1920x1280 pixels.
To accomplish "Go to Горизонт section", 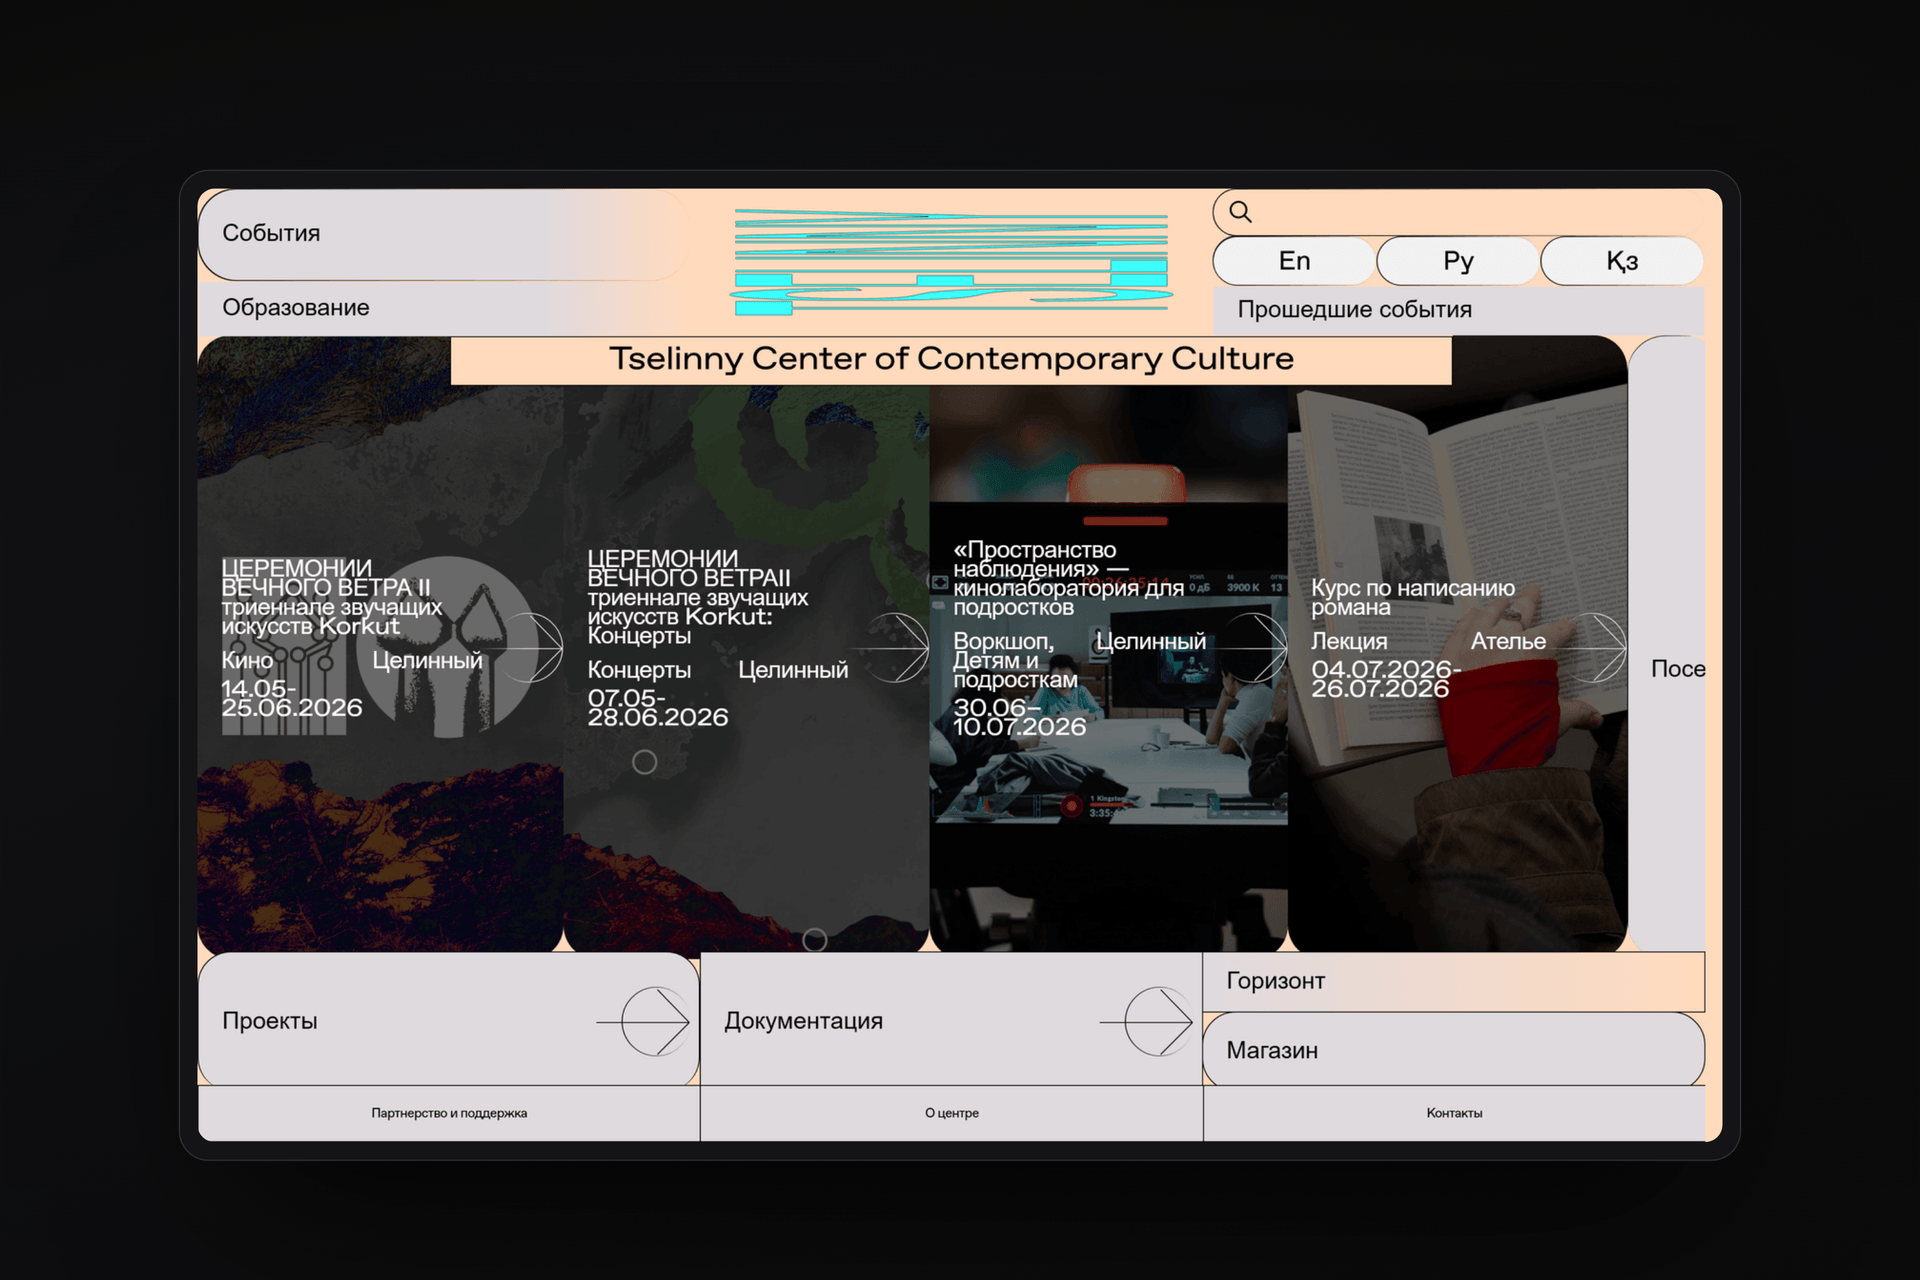I will [1454, 981].
